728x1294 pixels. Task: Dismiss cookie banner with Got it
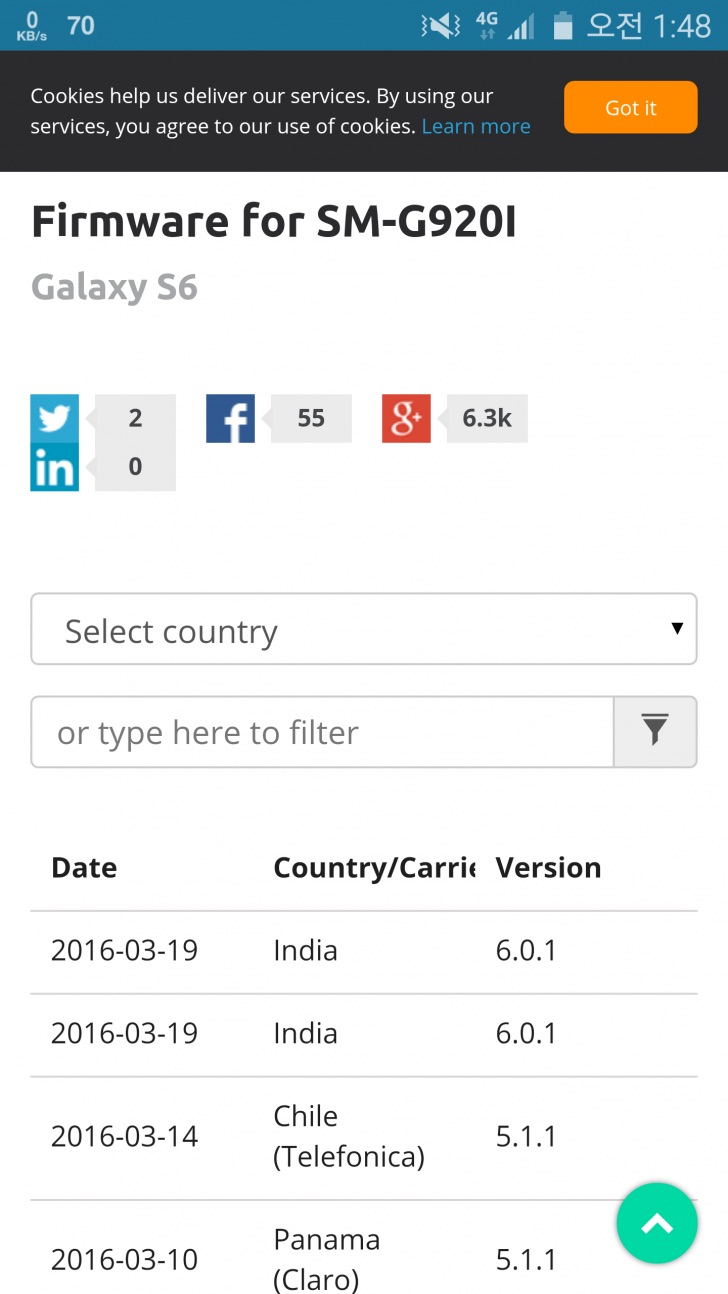630,108
